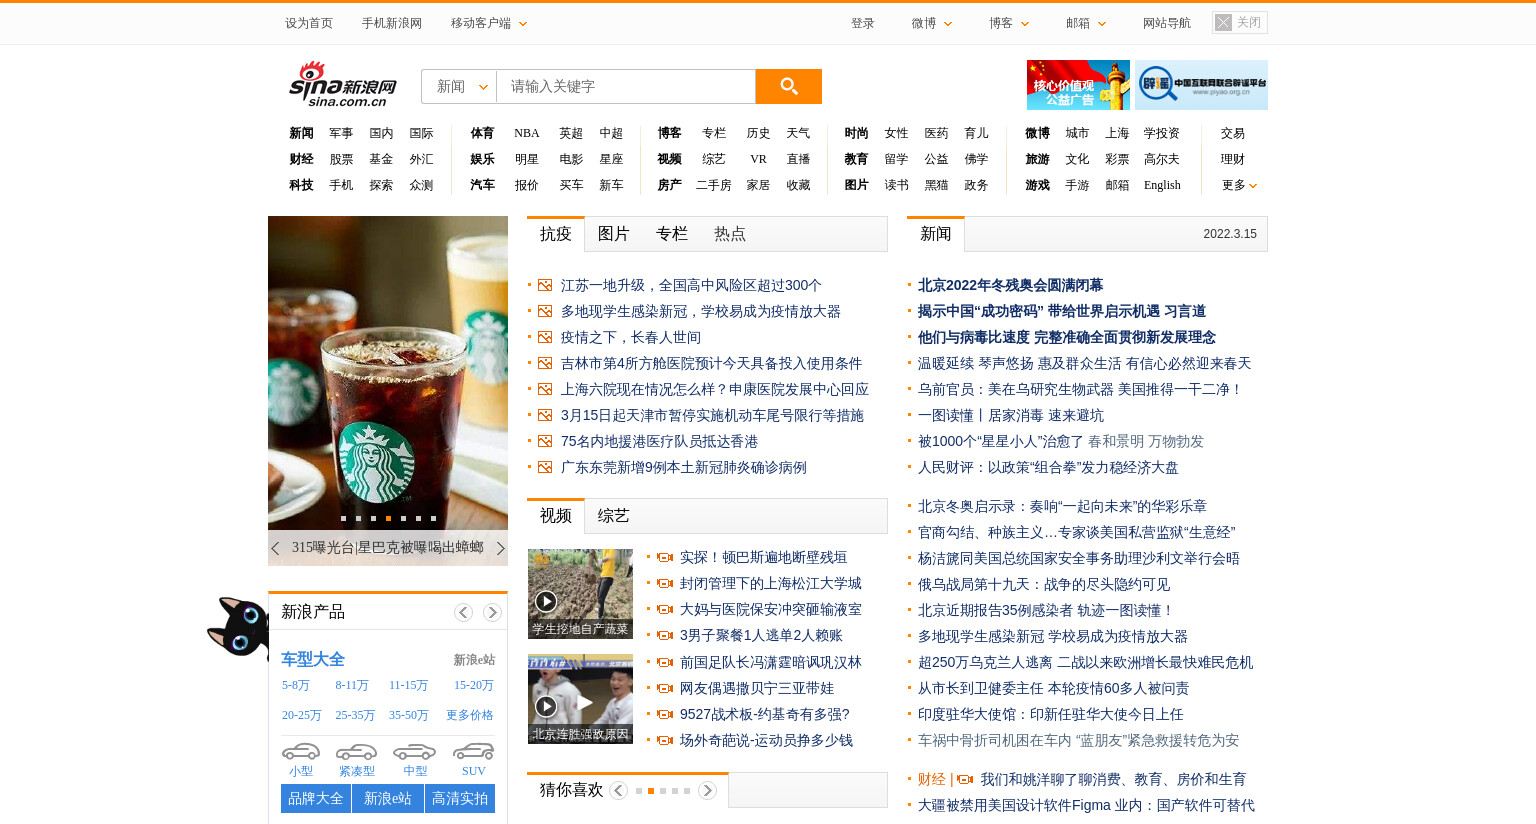Viewport: 1536px width, 824px height.
Task: Open the 315曝光台 星巴克 caption link
Action: point(388,548)
